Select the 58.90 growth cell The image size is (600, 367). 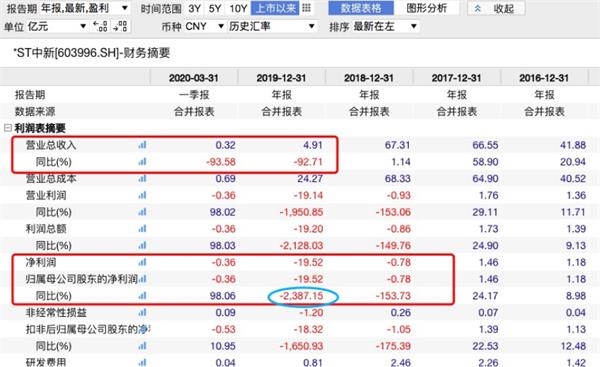point(485,162)
